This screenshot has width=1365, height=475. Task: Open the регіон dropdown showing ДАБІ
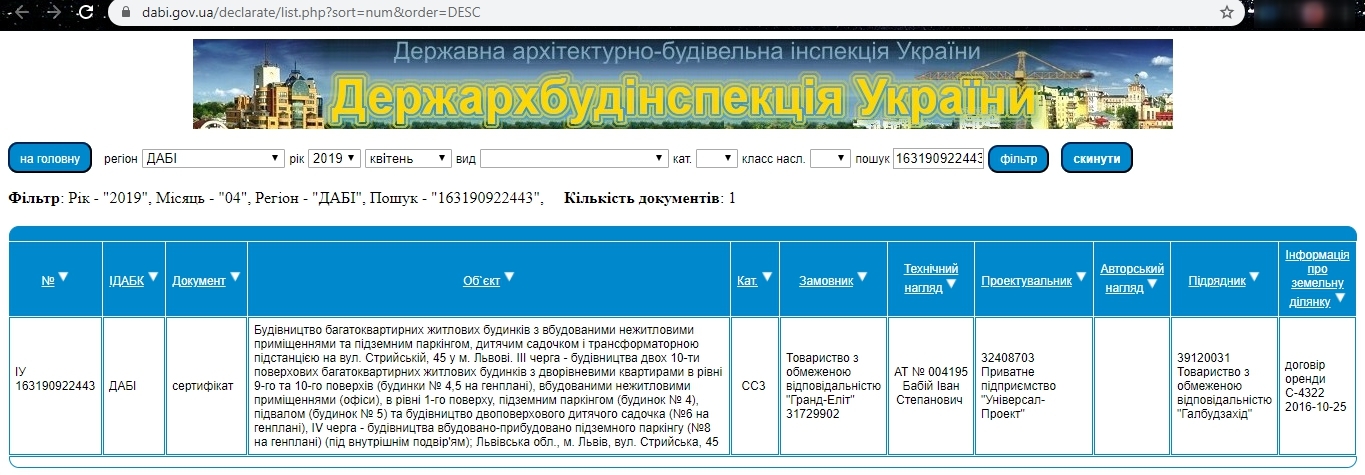[x=213, y=158]
